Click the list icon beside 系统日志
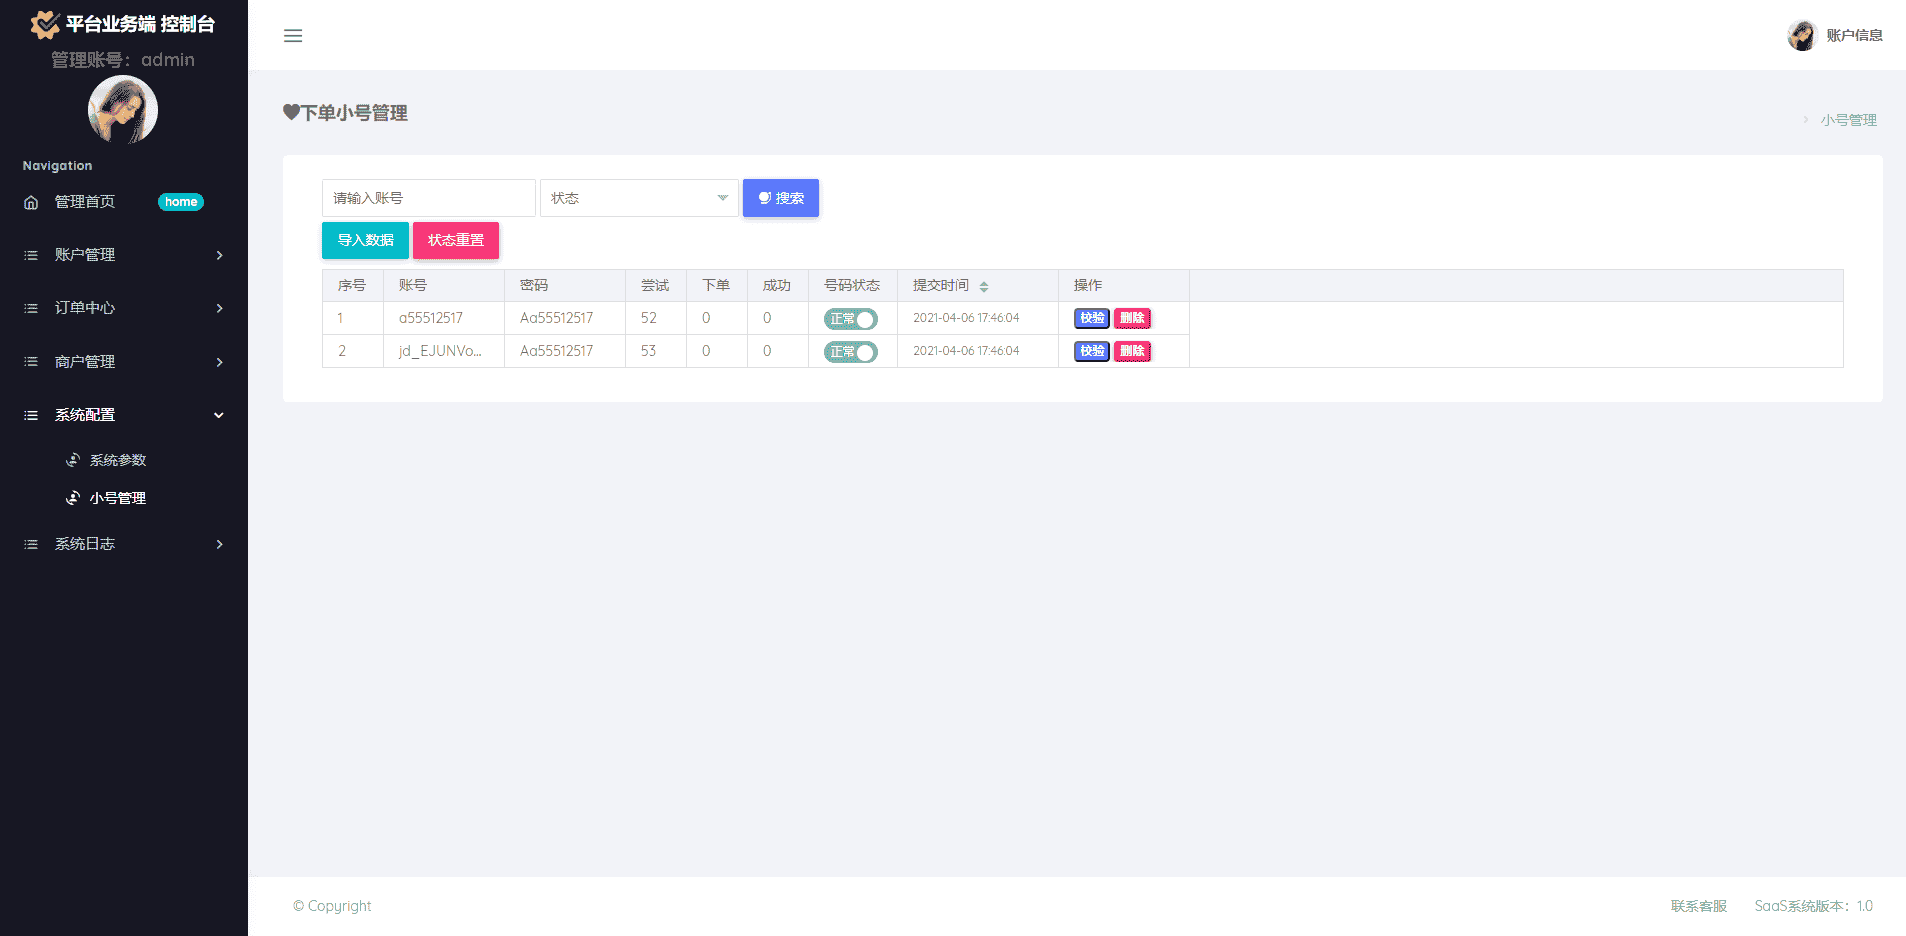1906x936 pixels. [31, 544]
